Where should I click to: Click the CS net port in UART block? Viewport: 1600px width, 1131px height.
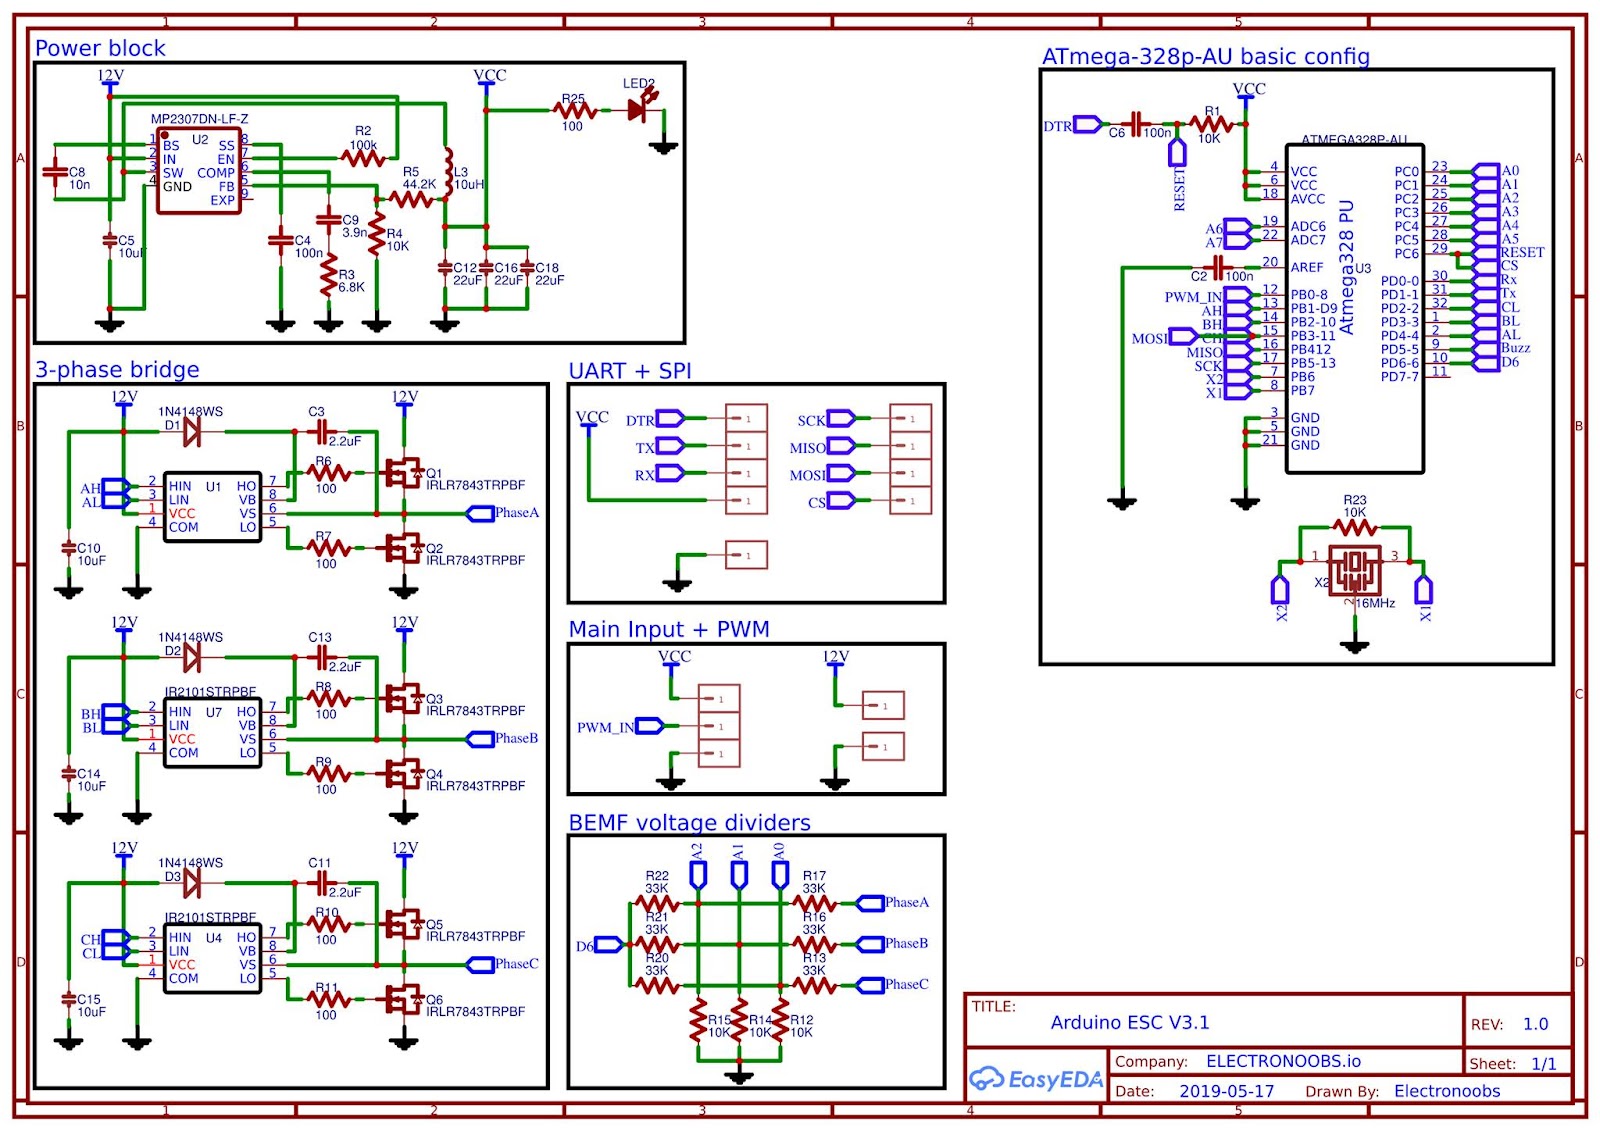click(841, 501)
